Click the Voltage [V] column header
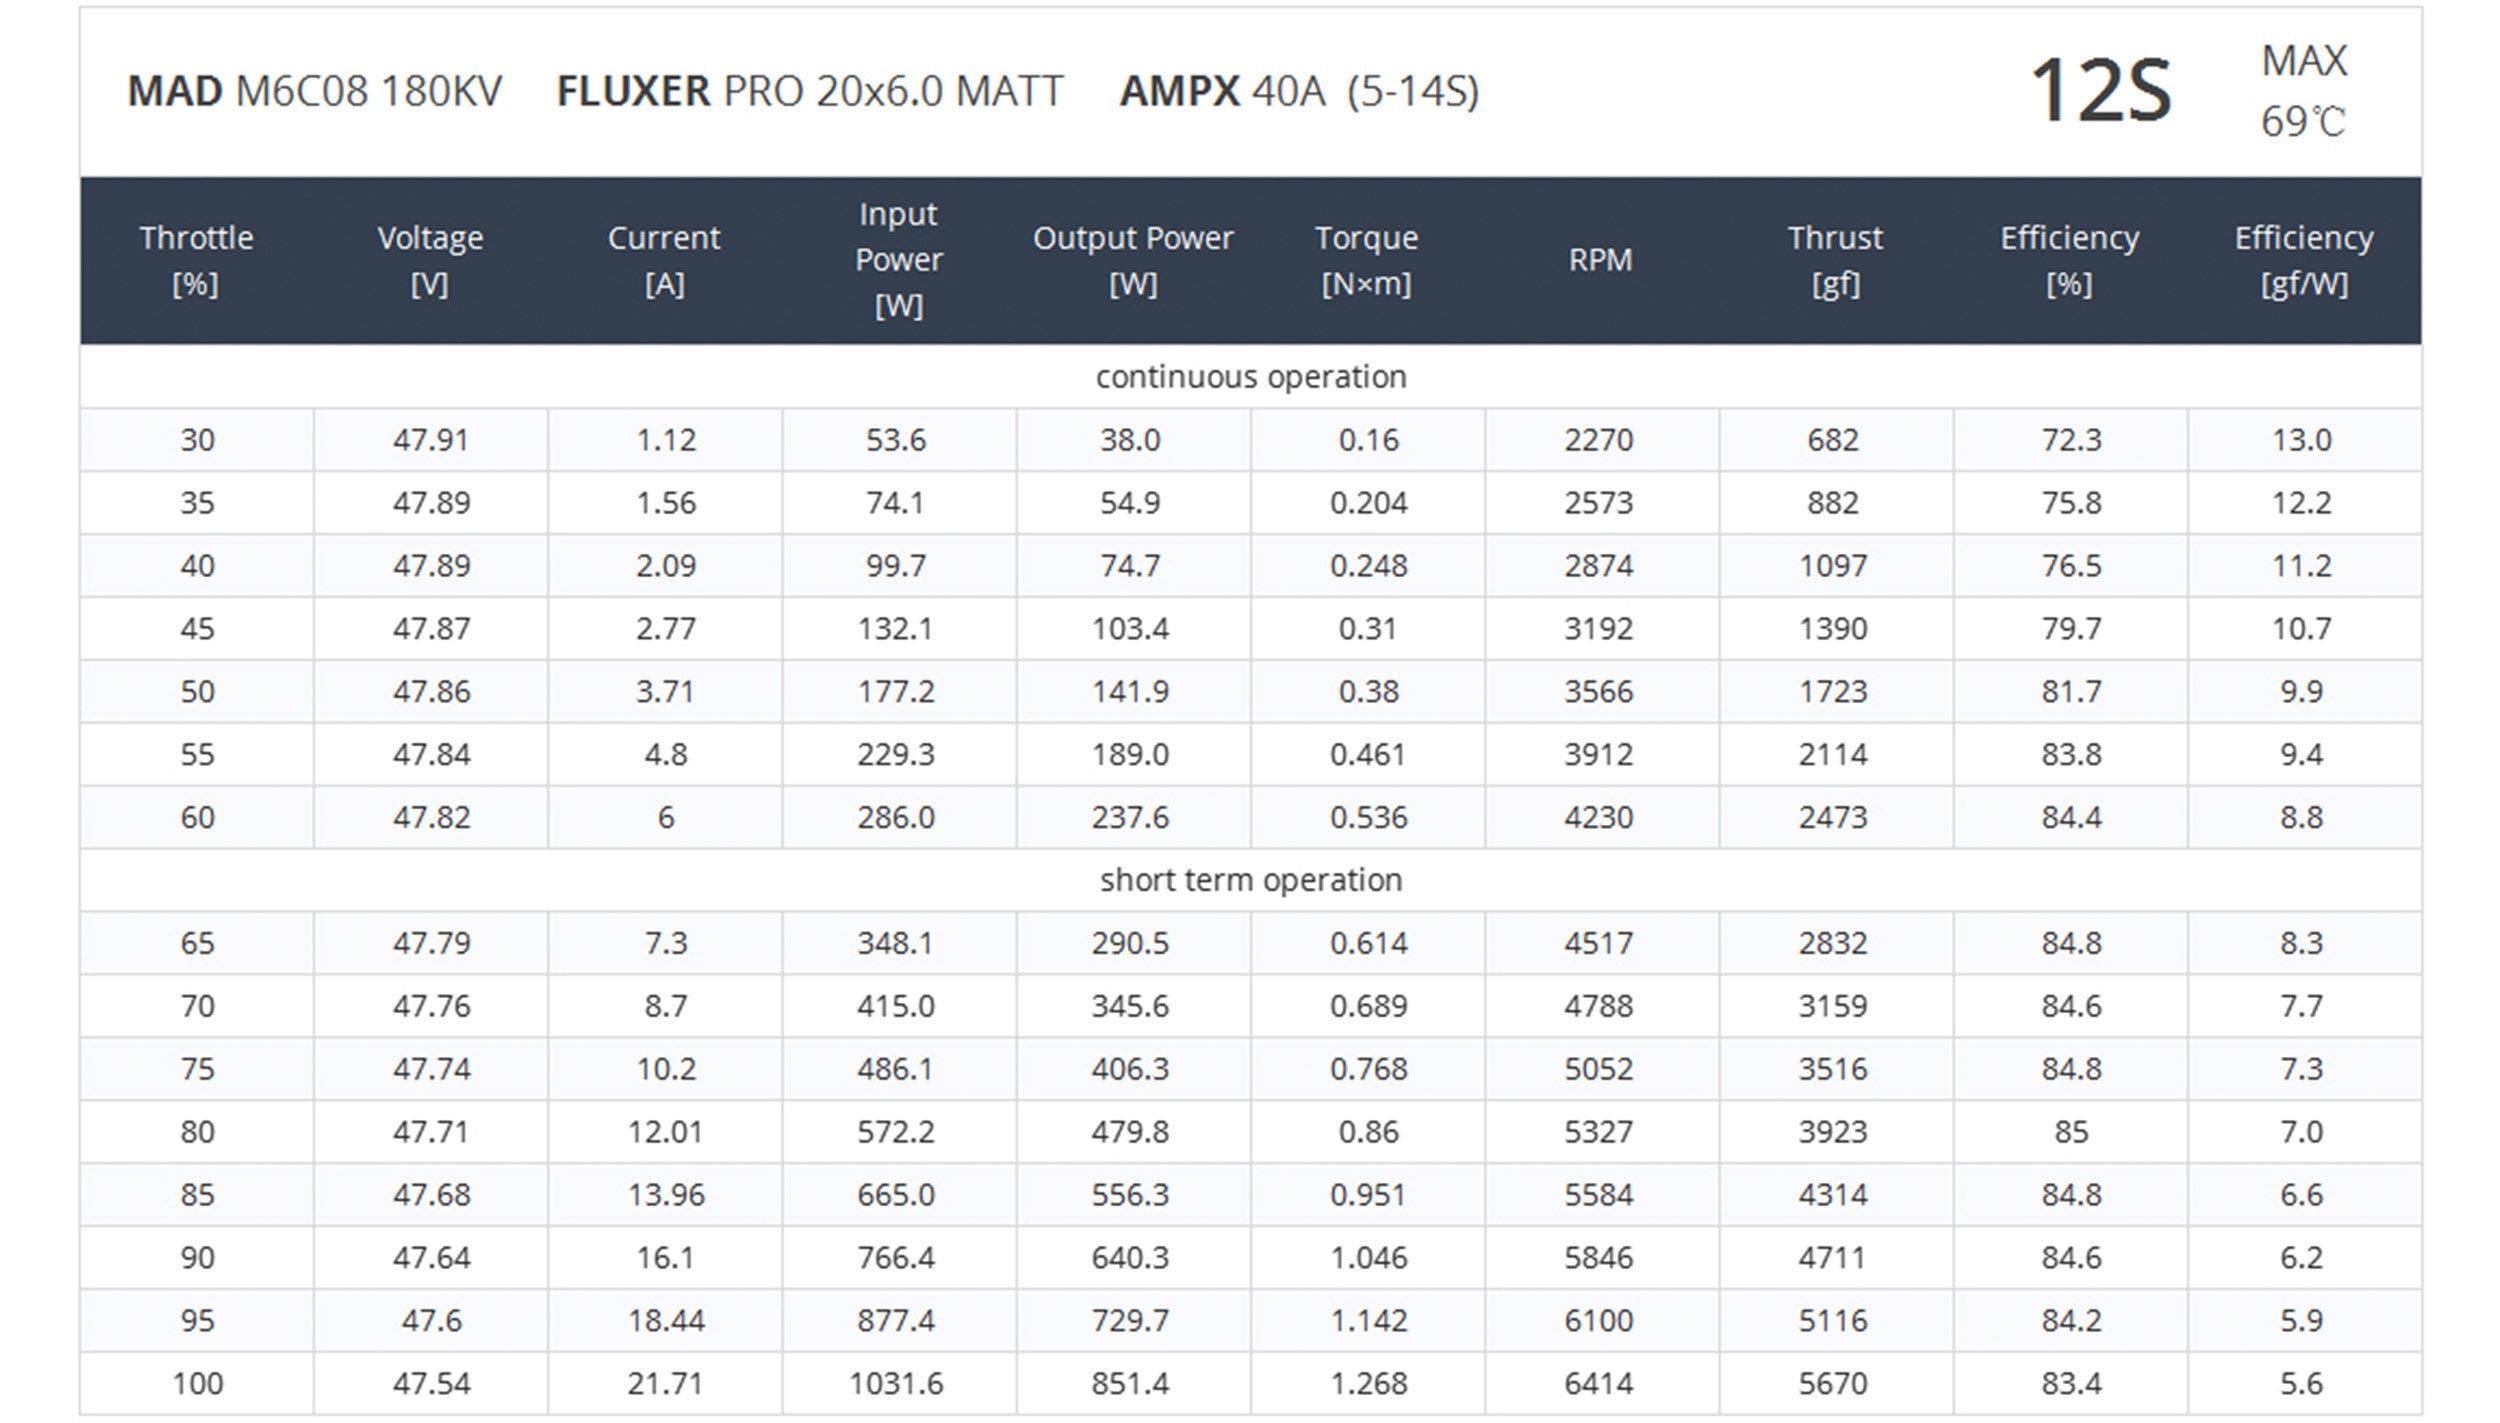2500x1423 pixels. 430,260
